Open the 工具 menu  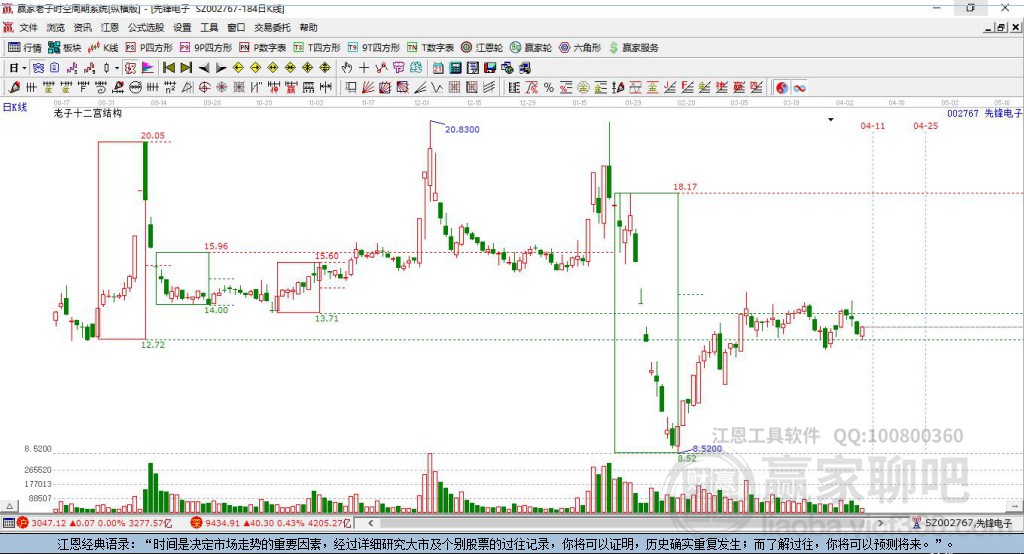(x=209, y=27)
